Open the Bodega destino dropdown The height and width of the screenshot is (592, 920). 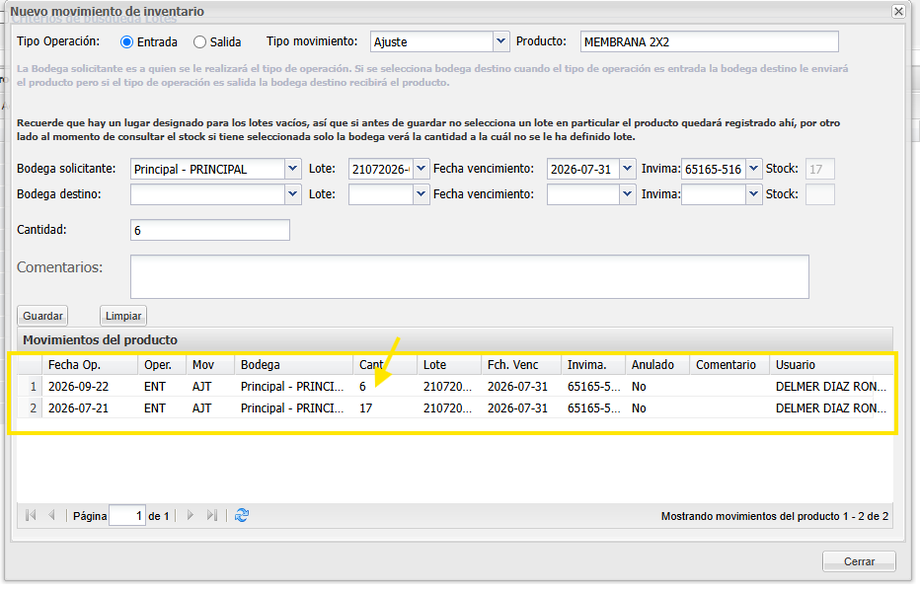(x=293, y=194)
